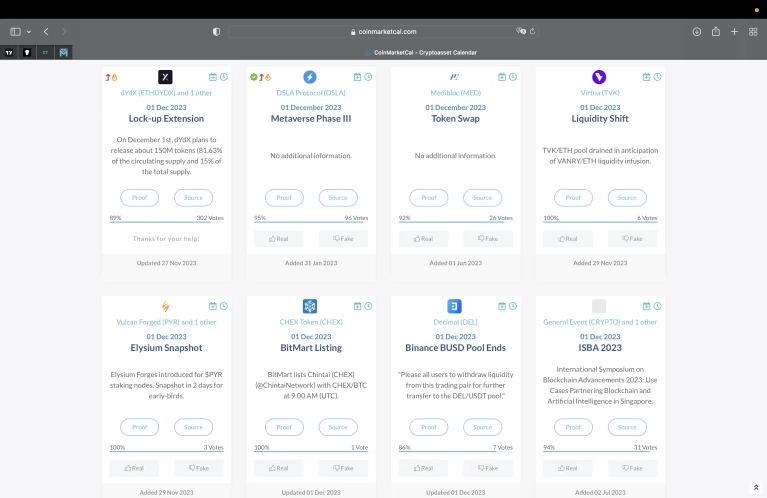Select the CoinMarketCal - Cryptoasset Calendar tab
This screenshot has width=767, height=498.
[420, 52]
